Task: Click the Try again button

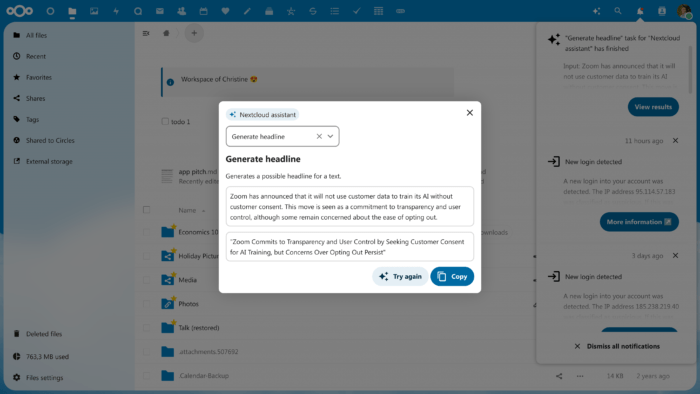Action: pyautogui.click(x=400, y=277)
